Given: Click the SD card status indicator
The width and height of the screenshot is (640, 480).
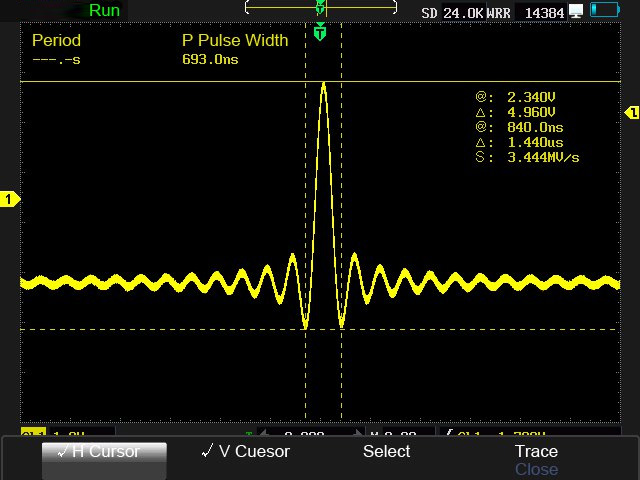Looking at the screenshot, I should tap(430, 12).
